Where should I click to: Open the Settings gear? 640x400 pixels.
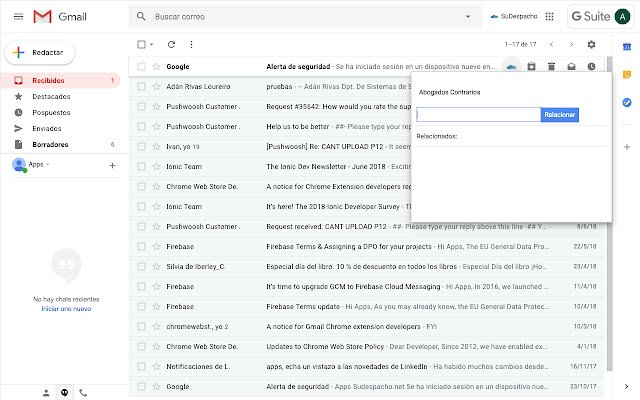click(591, 44)
